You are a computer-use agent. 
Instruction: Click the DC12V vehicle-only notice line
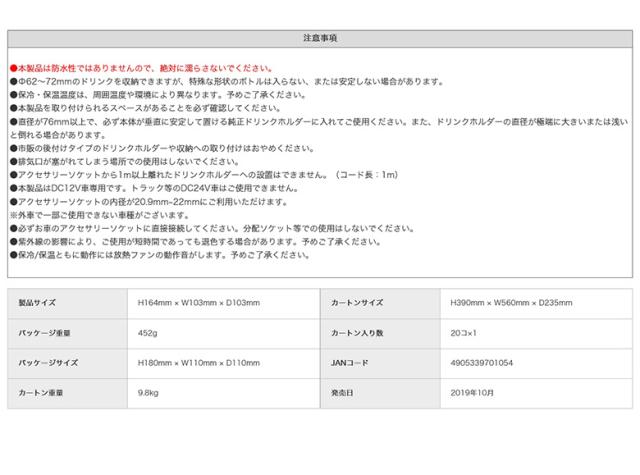point(153,188)
